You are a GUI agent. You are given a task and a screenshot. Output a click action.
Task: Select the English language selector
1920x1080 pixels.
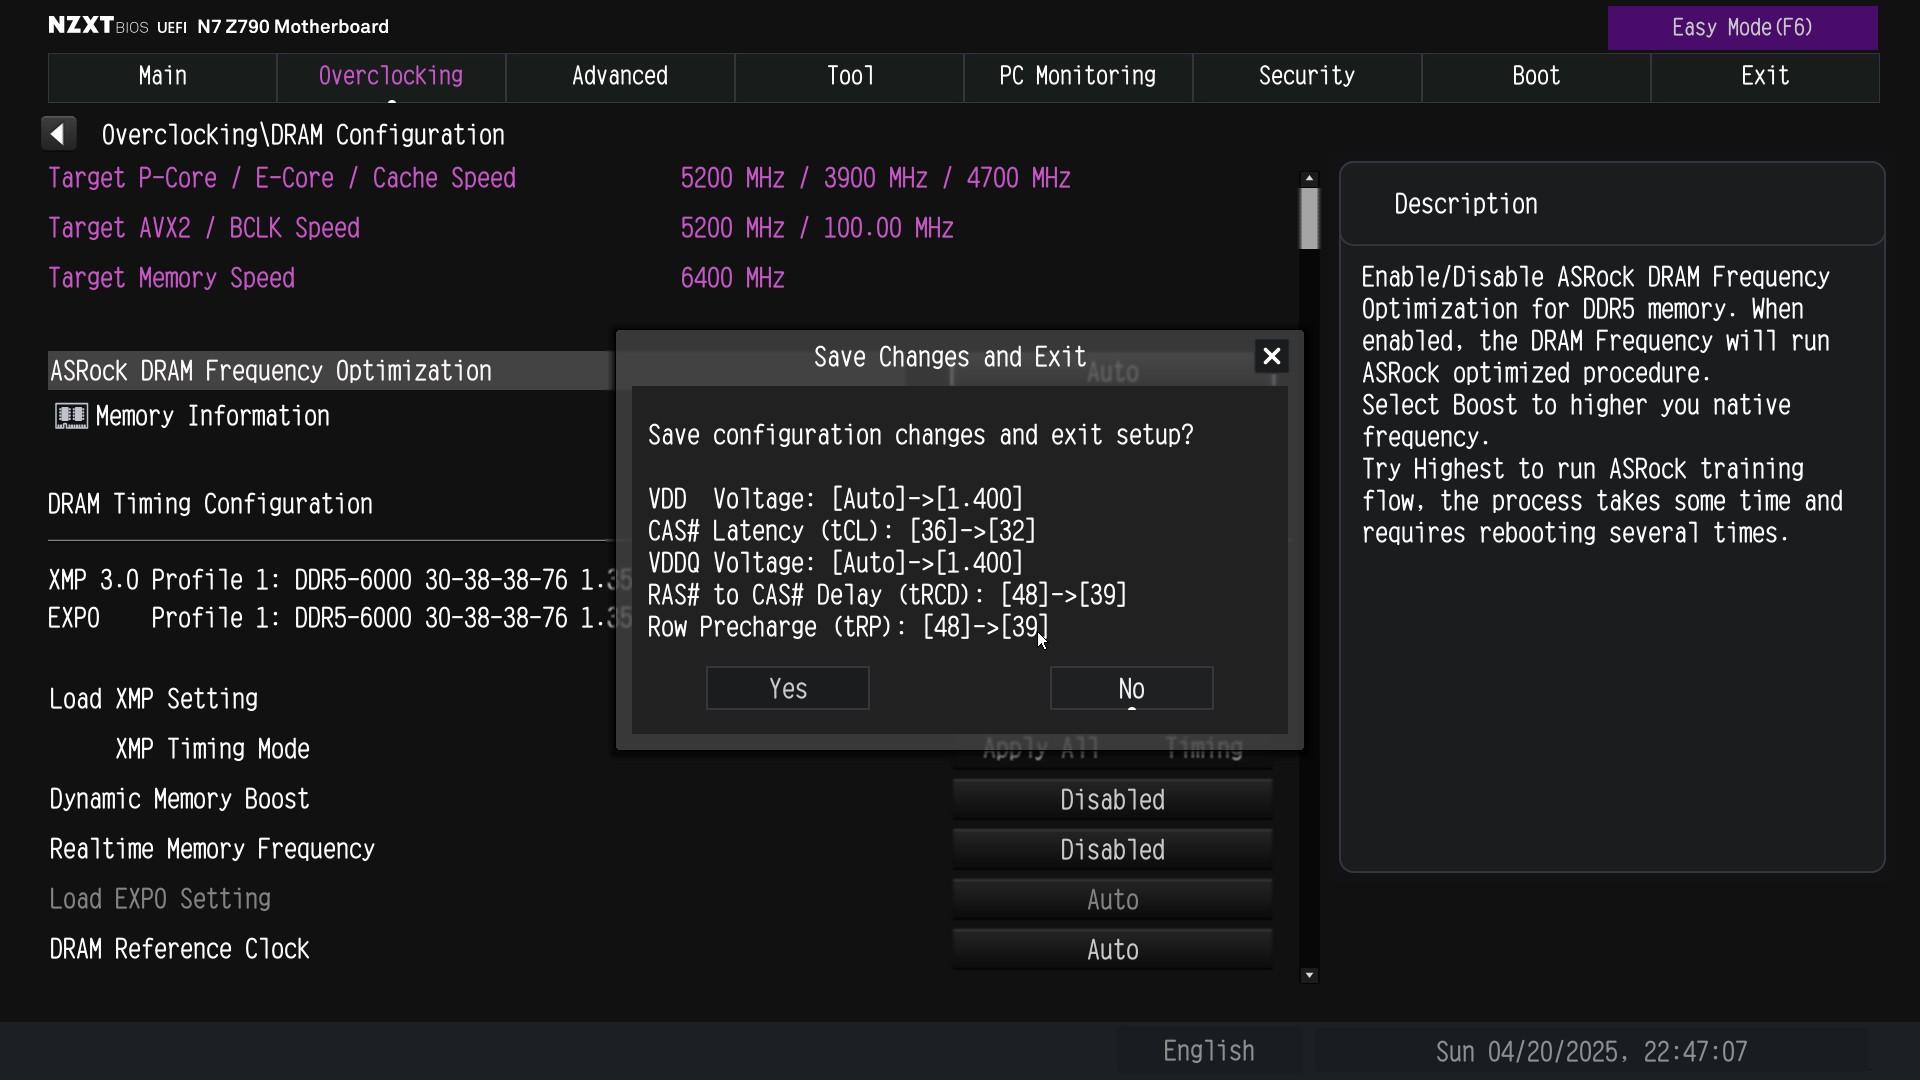[x=1208, y=1052]
